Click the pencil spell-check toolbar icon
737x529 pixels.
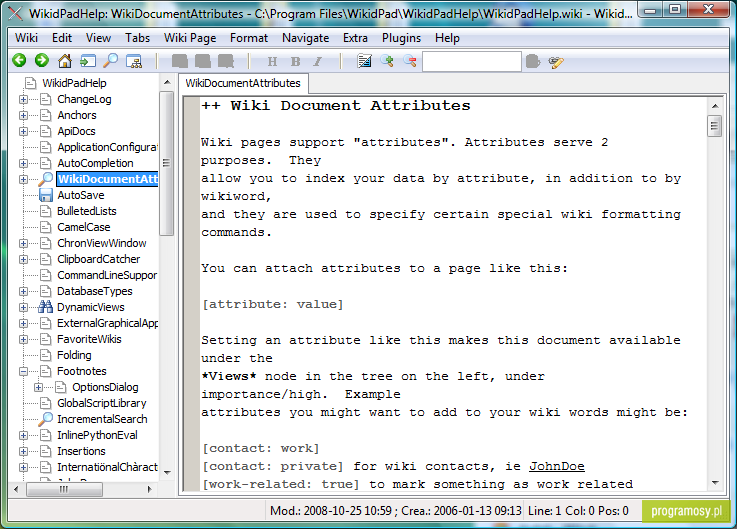coord(556,62)
